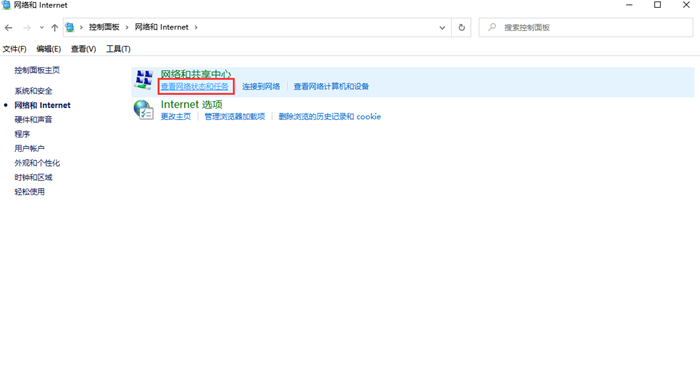
Task: Open 控制面板主页 in the sidebar
Action: tap(37, 70)
